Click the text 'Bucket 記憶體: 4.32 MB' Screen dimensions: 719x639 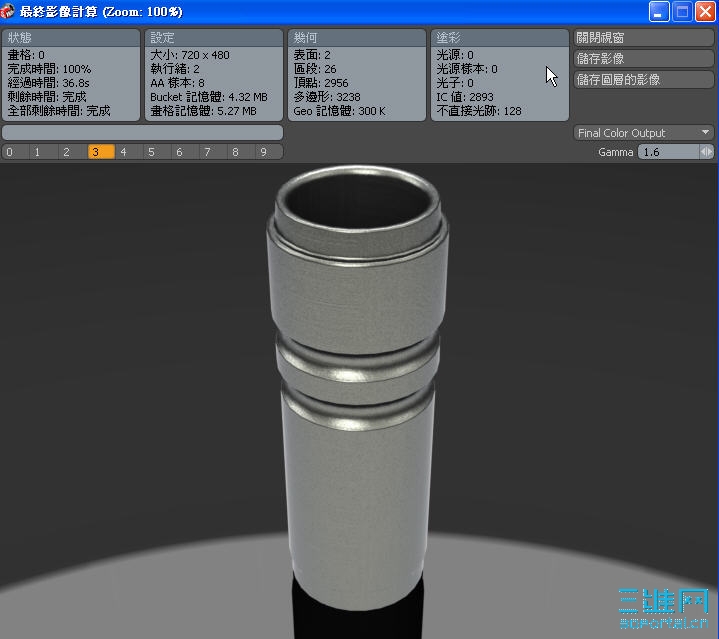pos(209,97)
